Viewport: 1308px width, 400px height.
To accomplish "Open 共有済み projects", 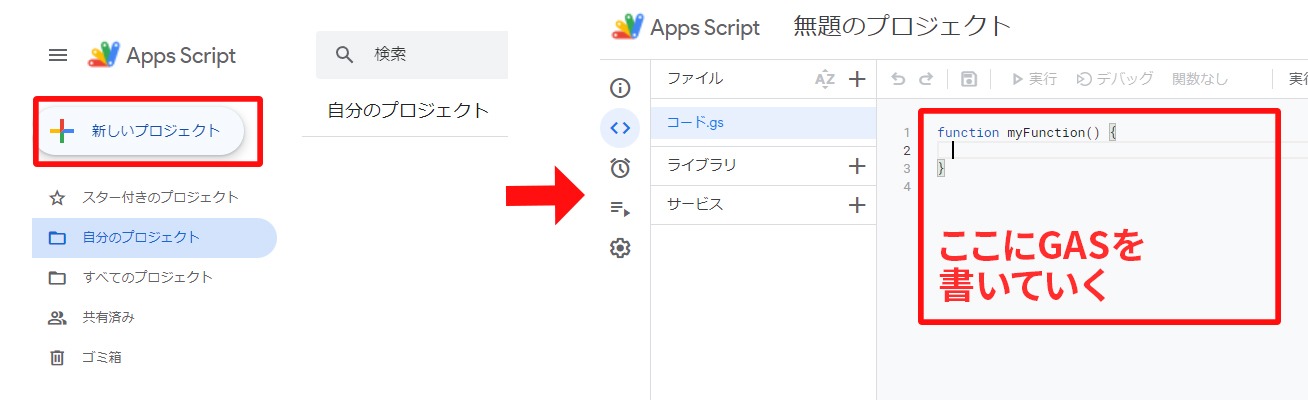I will [108, 317].
